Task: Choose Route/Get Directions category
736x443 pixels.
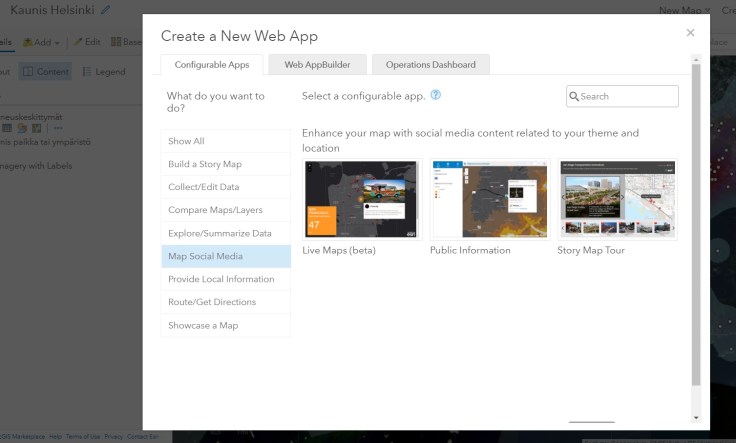Action: coord(226,302)
